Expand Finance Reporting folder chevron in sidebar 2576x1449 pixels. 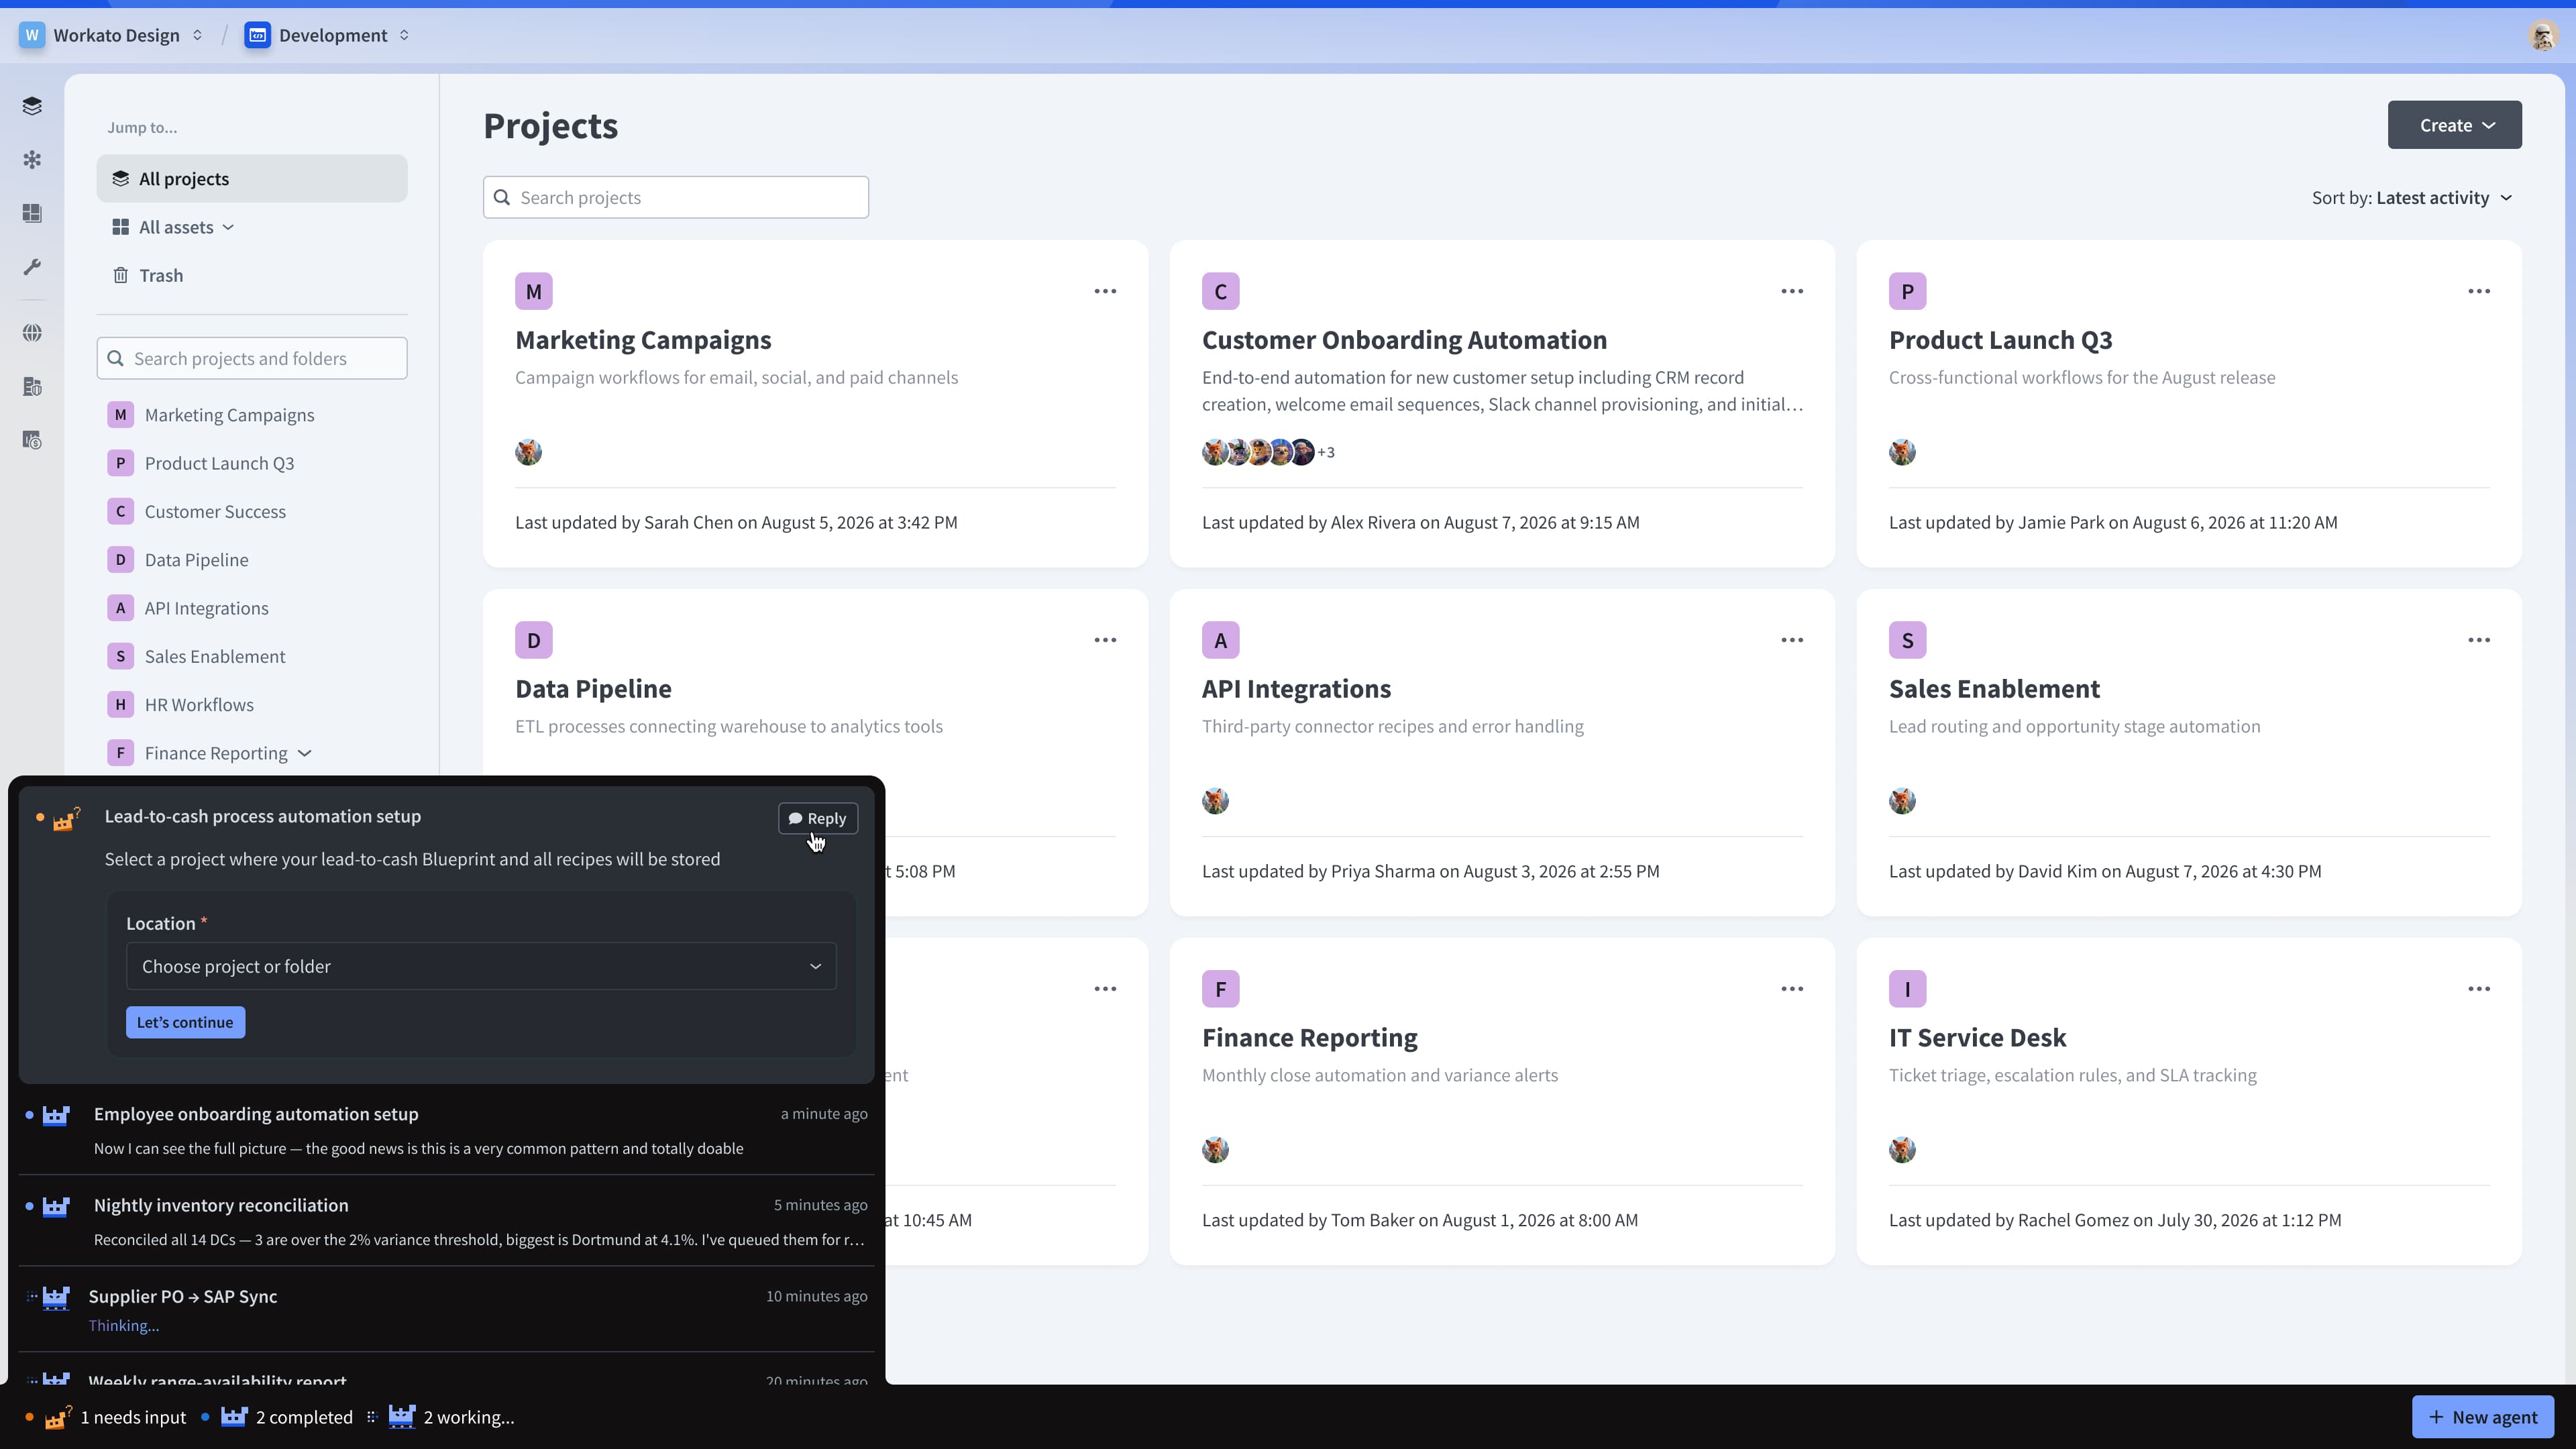305,753
